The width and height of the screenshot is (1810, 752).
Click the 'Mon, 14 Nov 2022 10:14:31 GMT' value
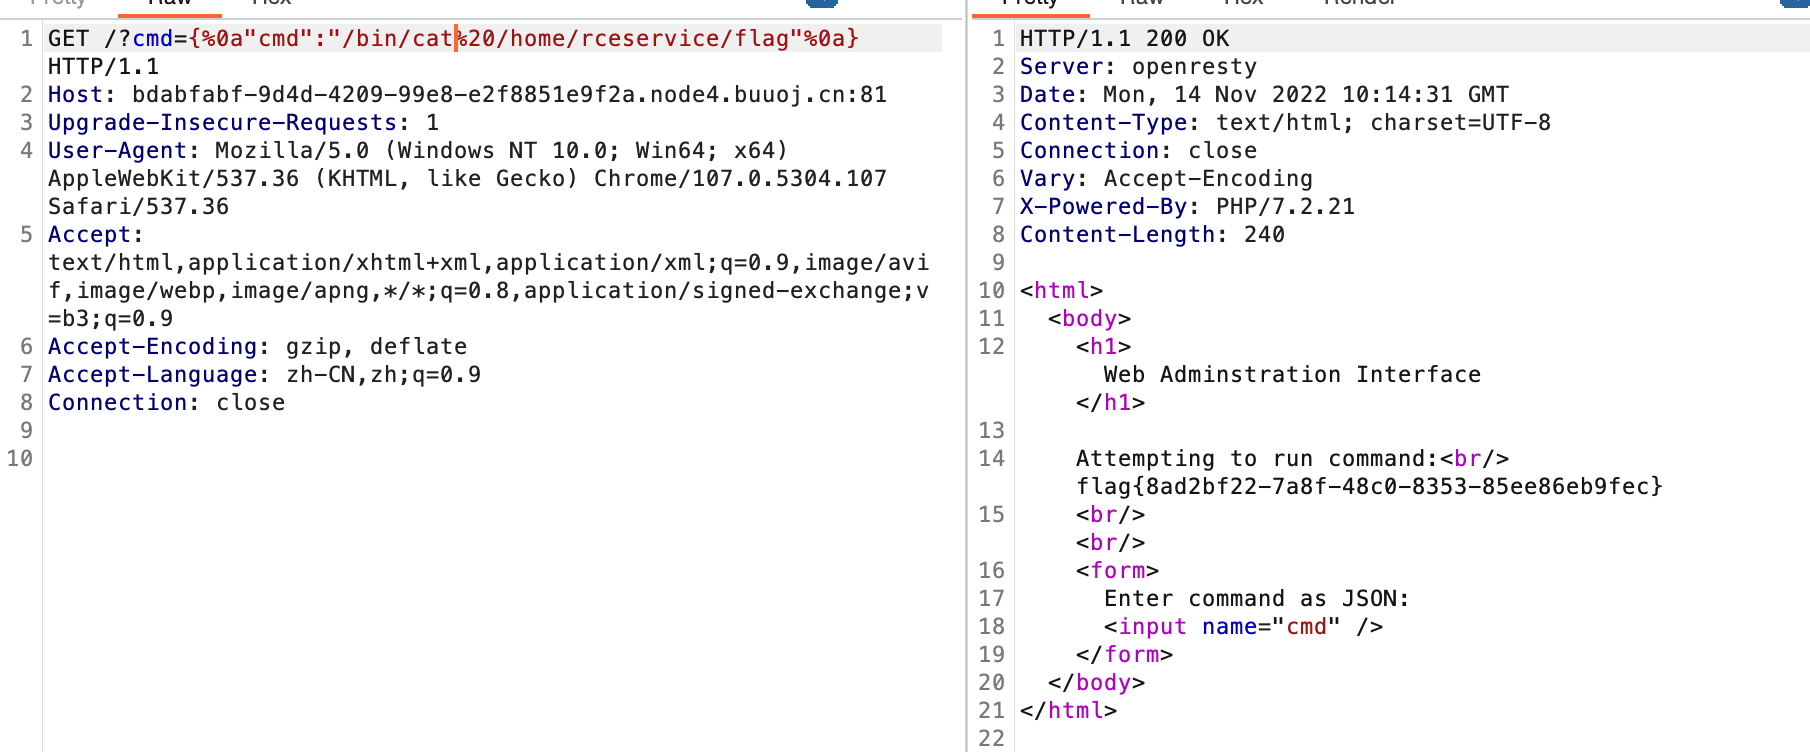tap(1306, 94)
